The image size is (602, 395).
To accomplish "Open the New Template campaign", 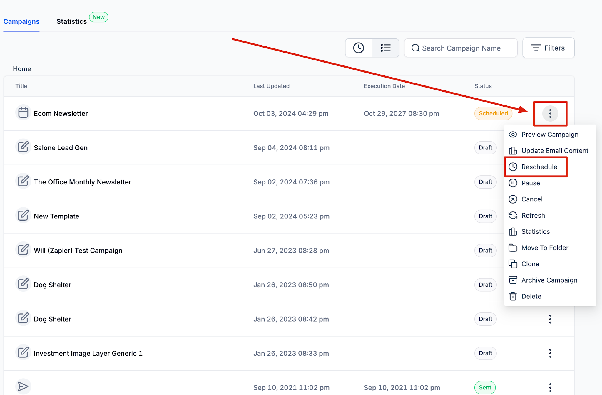I will tap(56, 217).
